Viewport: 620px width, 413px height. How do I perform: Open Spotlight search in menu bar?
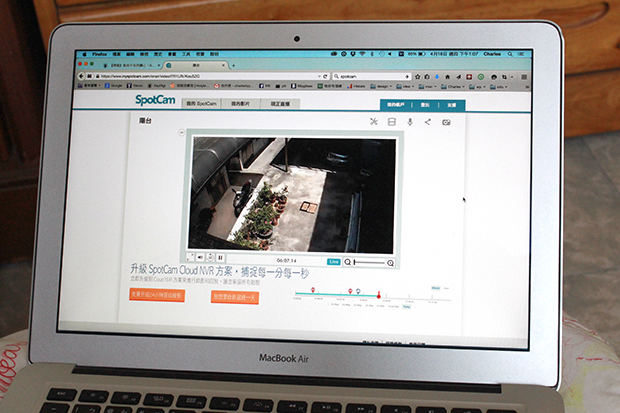pos(510,54)
